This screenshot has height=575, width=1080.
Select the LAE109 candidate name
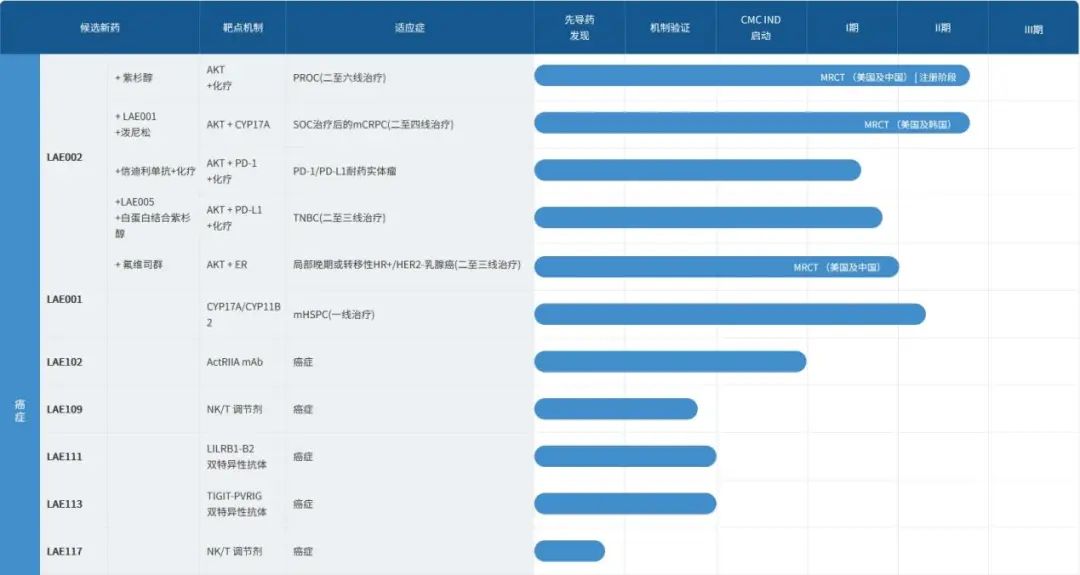pyautogui.click(x=65, y=409)
